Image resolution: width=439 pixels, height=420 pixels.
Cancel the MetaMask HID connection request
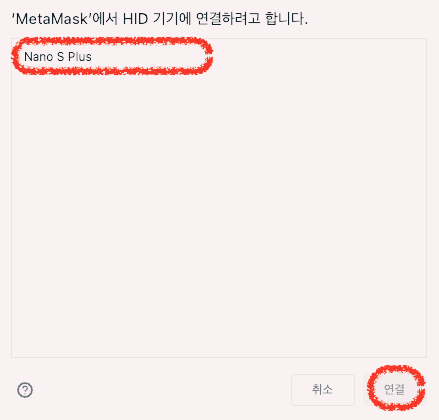(x=323, y=390)
